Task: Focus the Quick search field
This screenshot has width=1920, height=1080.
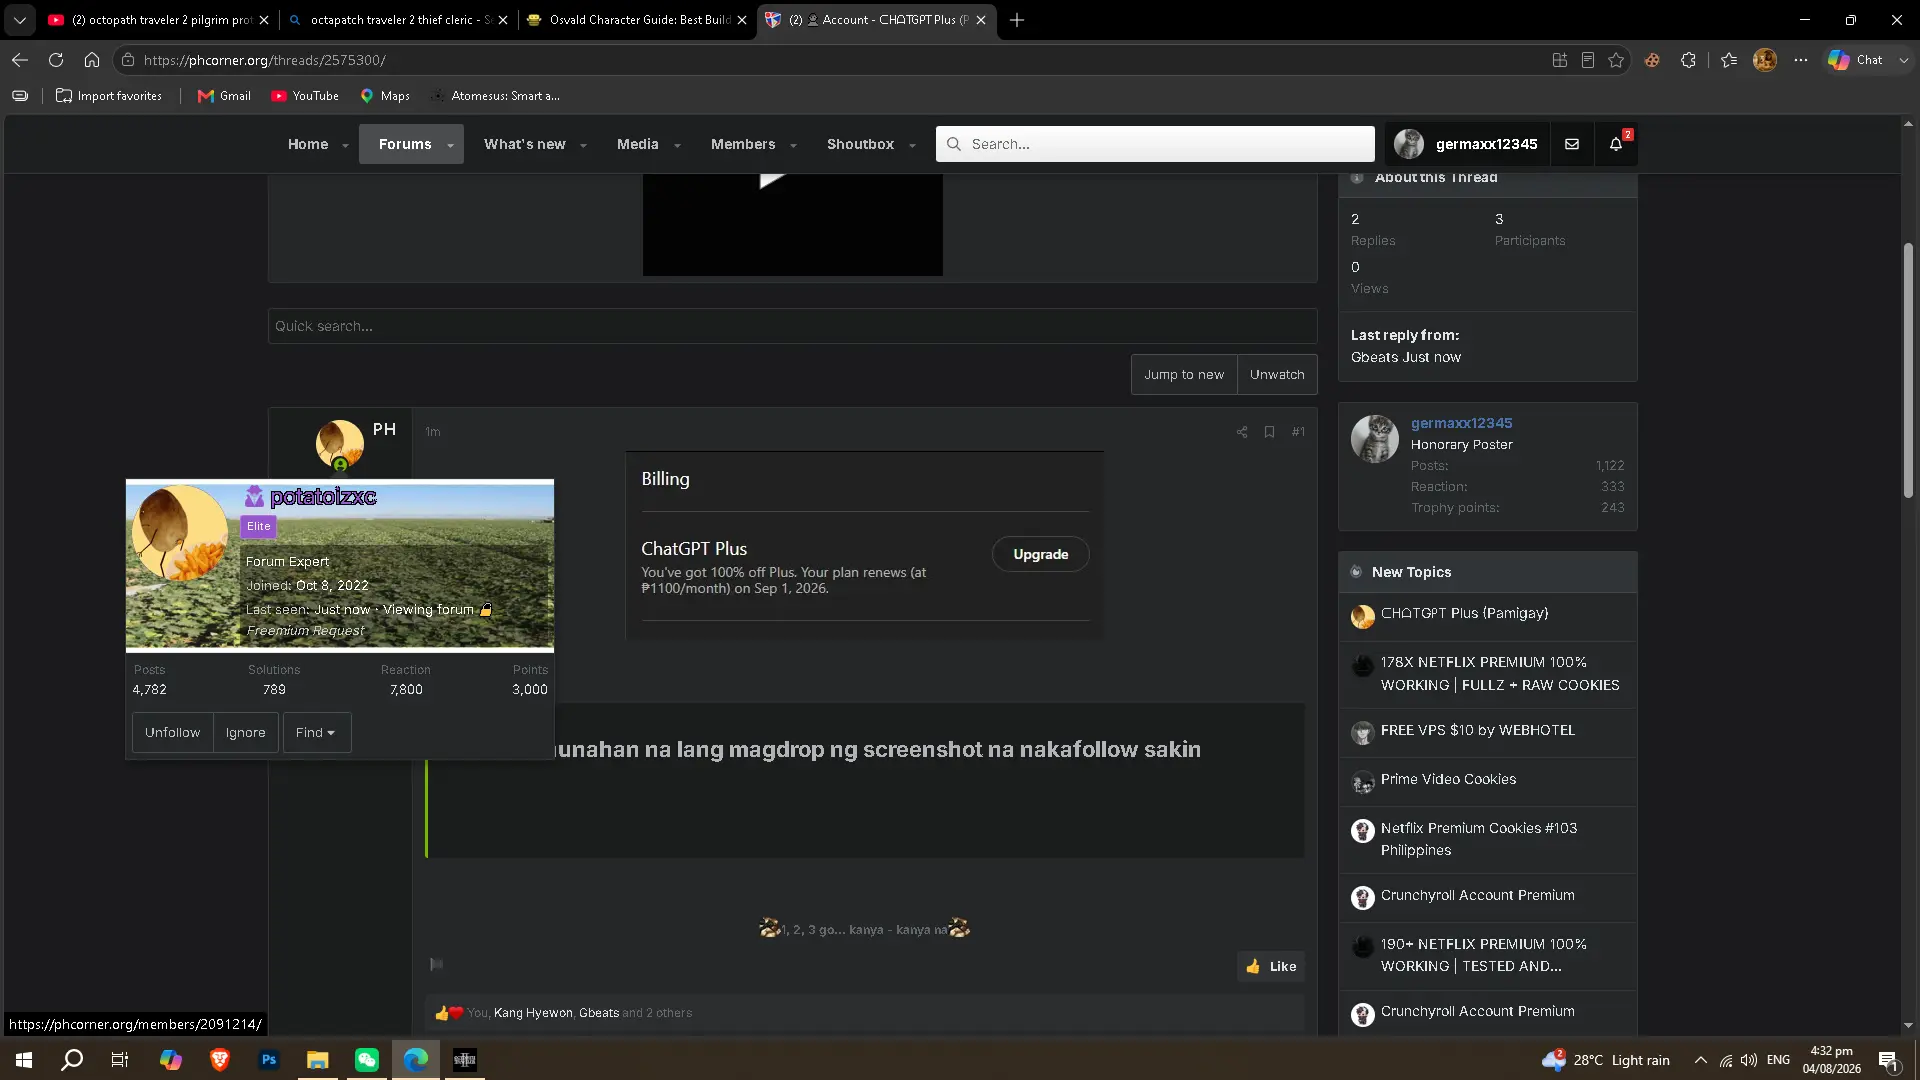Action: (x=792, y=326)
